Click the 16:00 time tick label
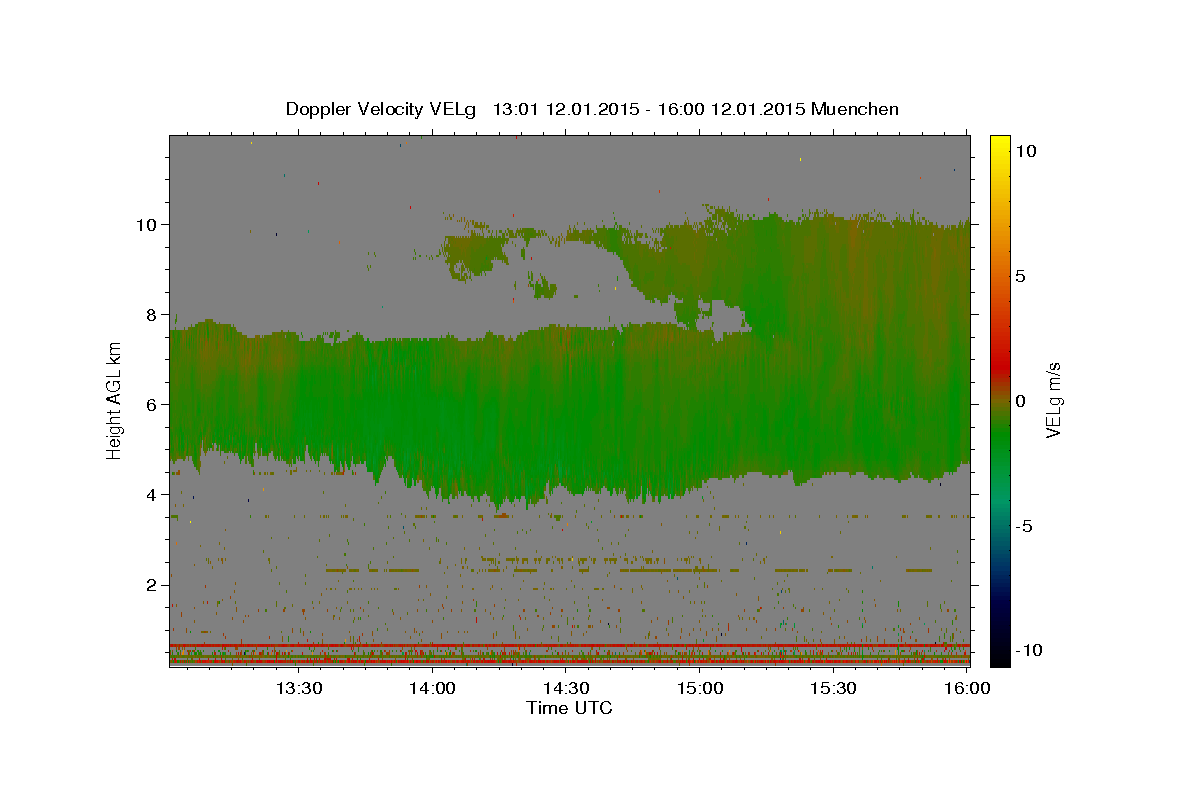This screenshot has height=800, width=1200. click(x=966, y=688)
